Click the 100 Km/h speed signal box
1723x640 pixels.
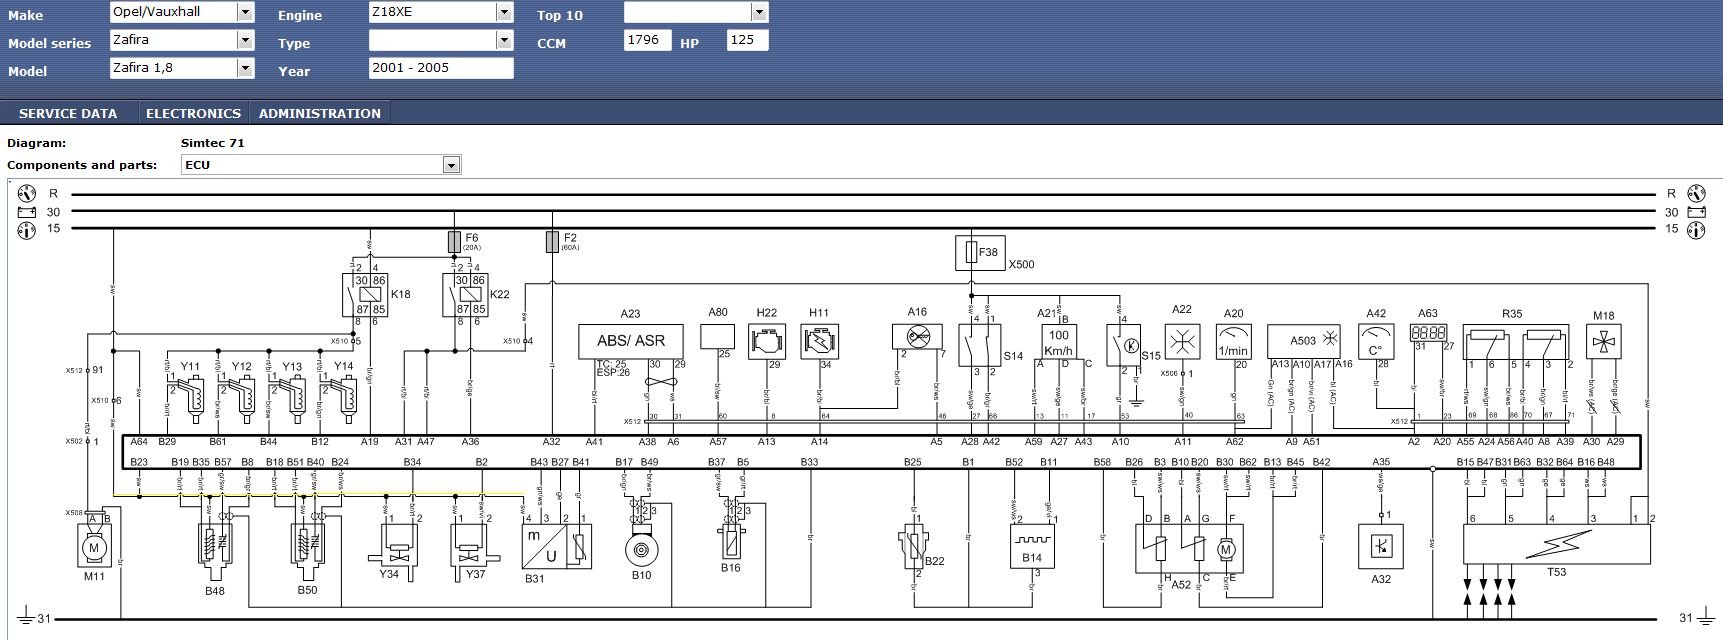coord(1059,342)
